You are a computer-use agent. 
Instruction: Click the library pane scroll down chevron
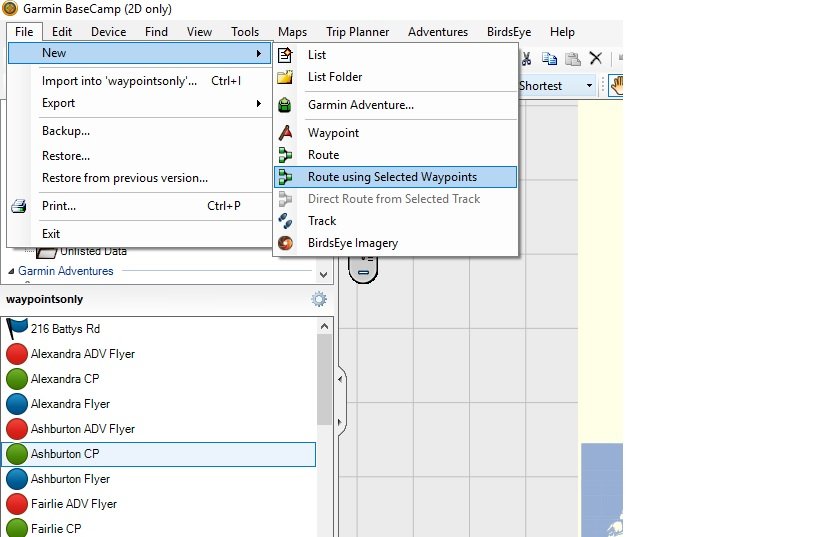[323, 275]
